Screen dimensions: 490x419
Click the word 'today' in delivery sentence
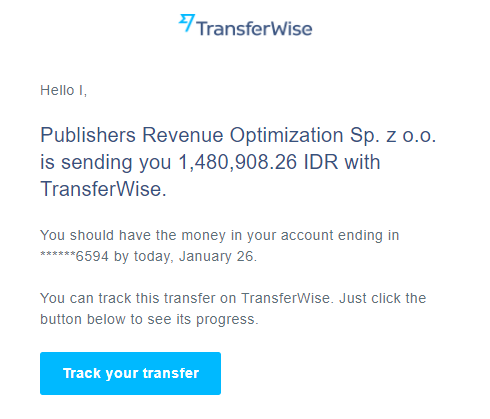(x=153, y=256)
